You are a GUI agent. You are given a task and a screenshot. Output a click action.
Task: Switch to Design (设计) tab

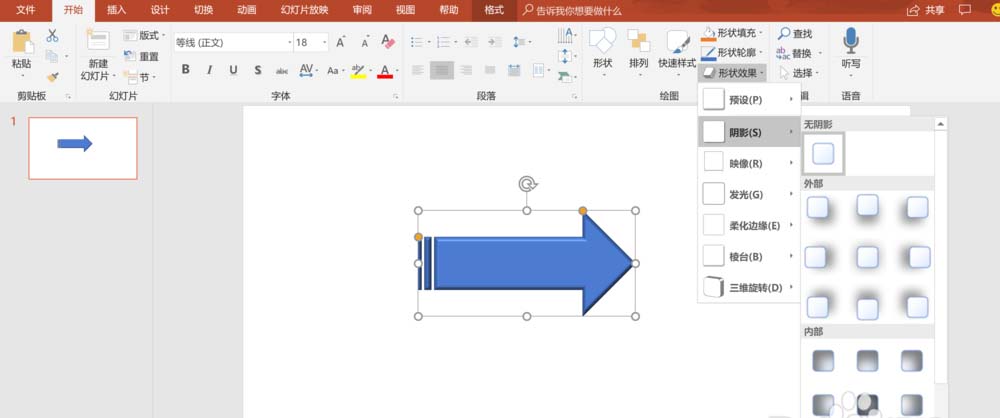click(160, 10)
